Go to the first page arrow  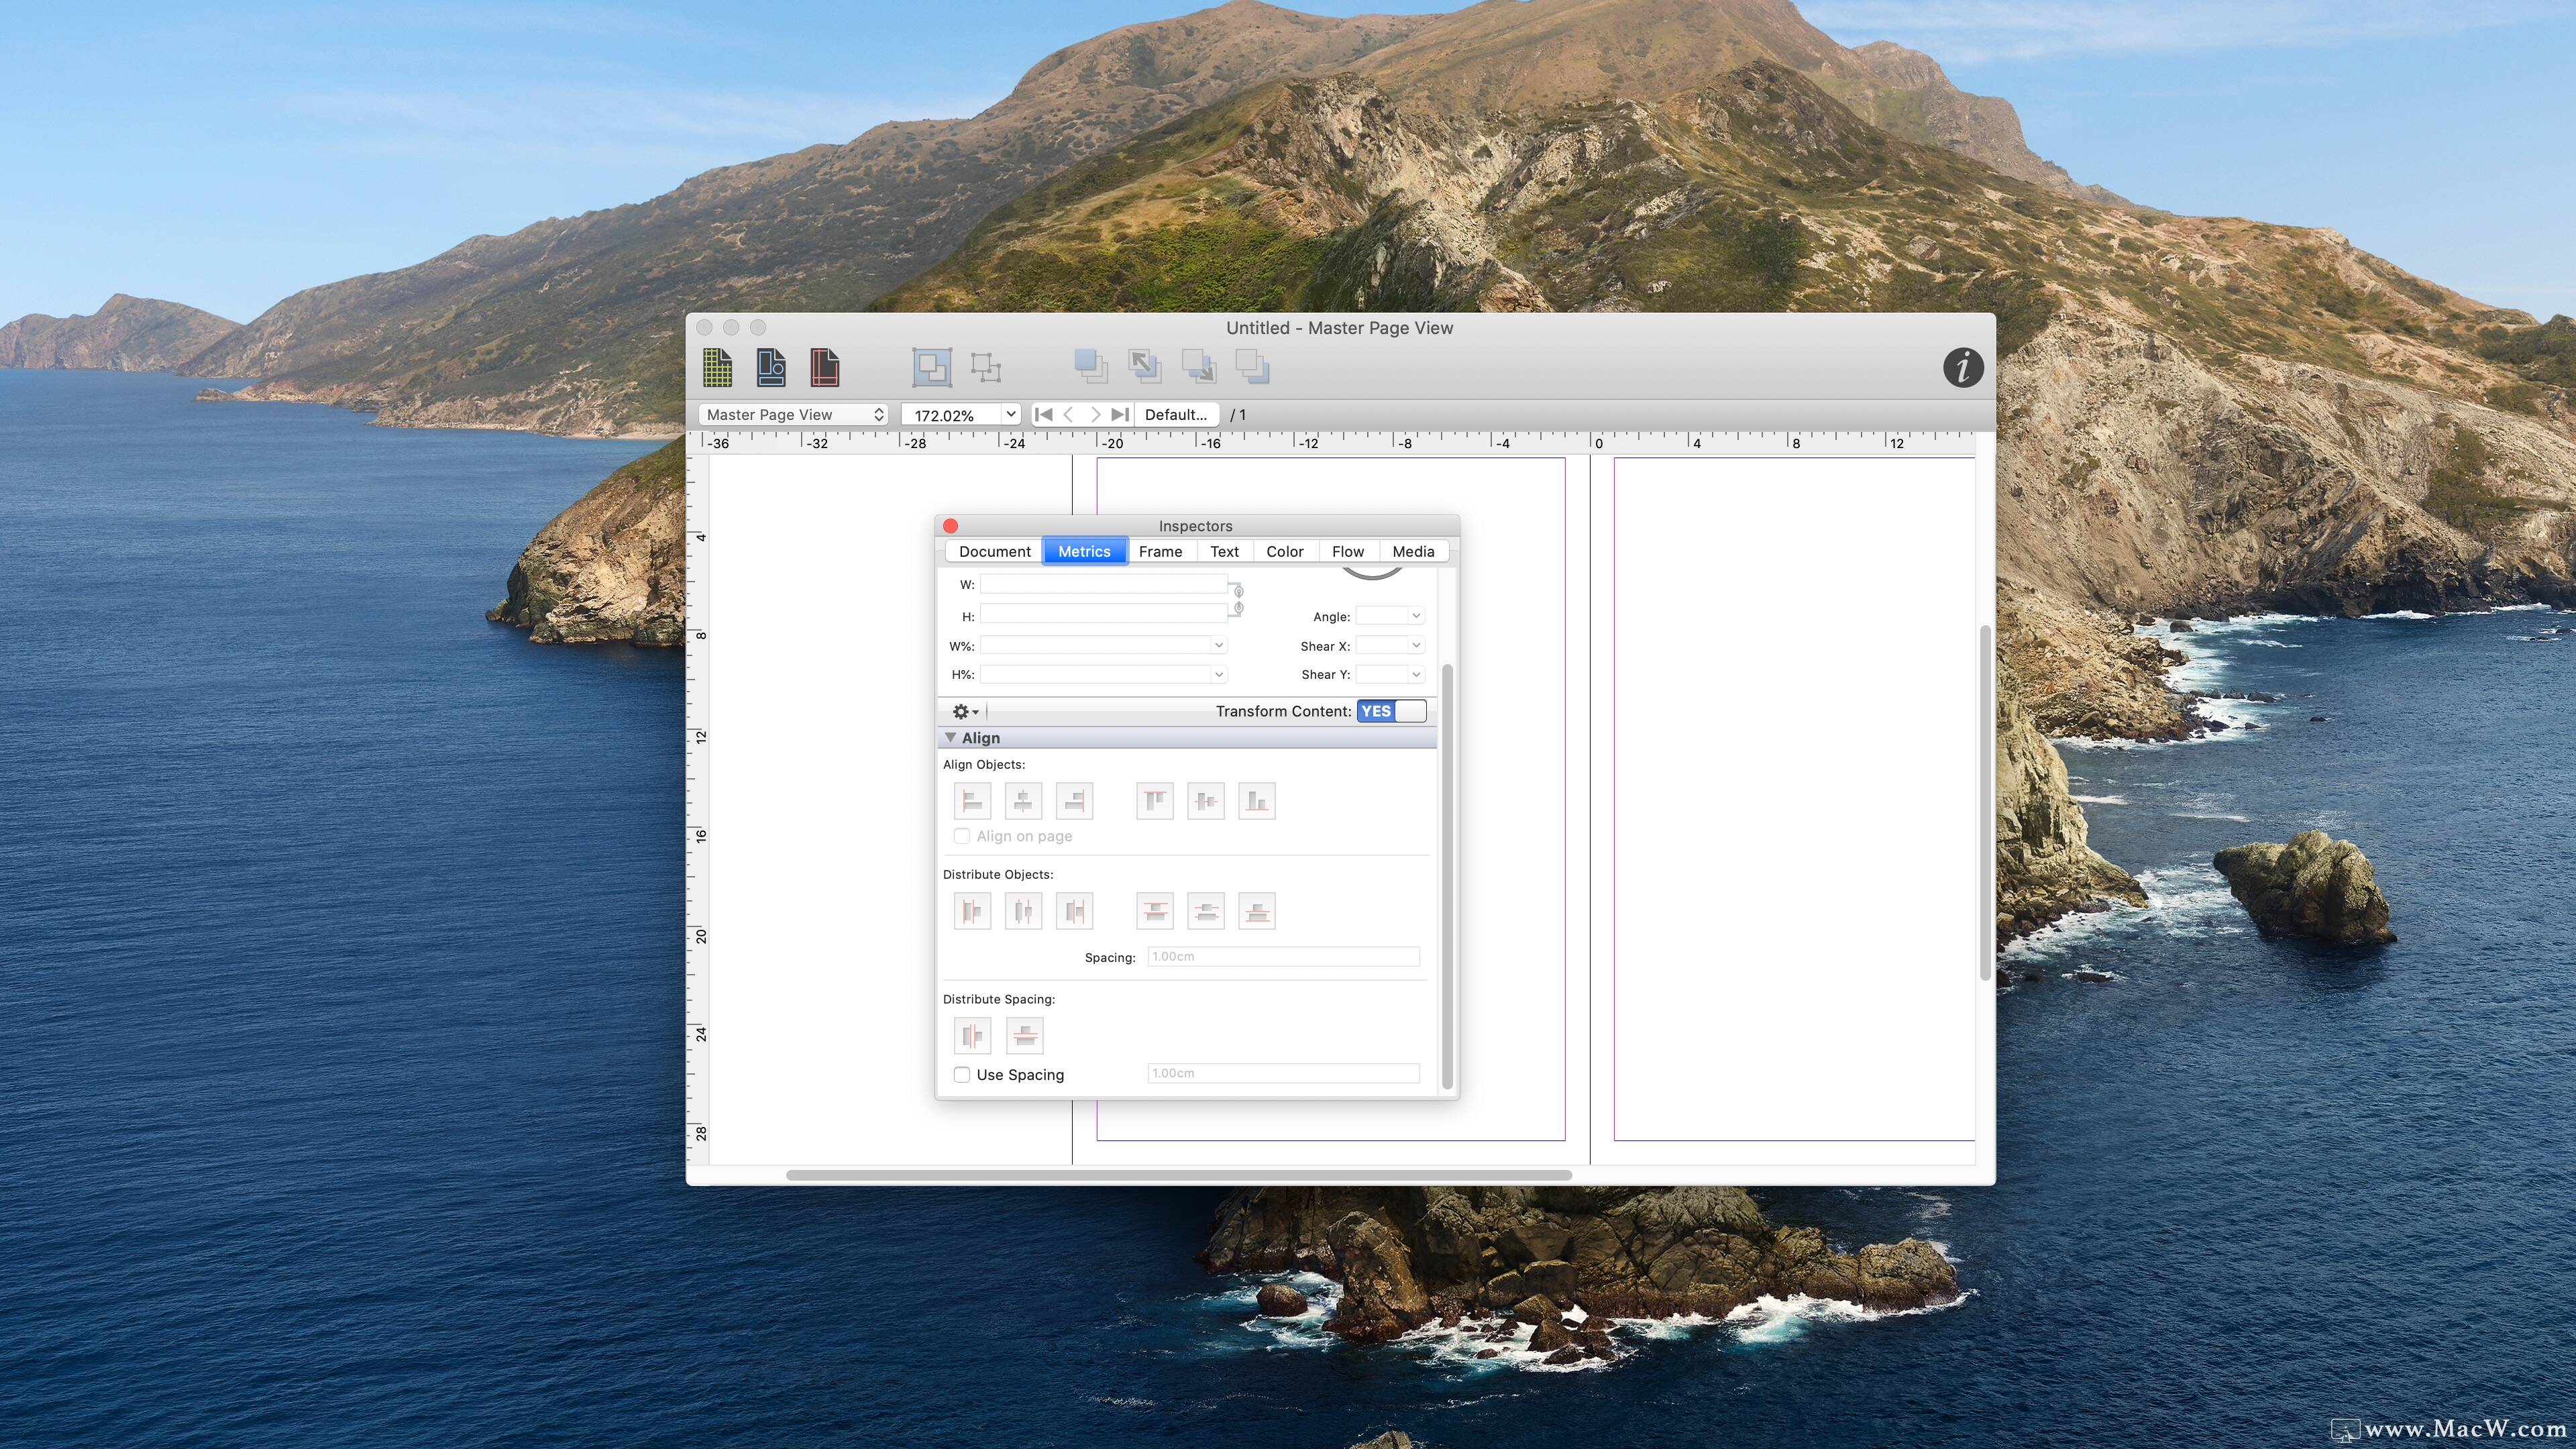click(1043, 414)
